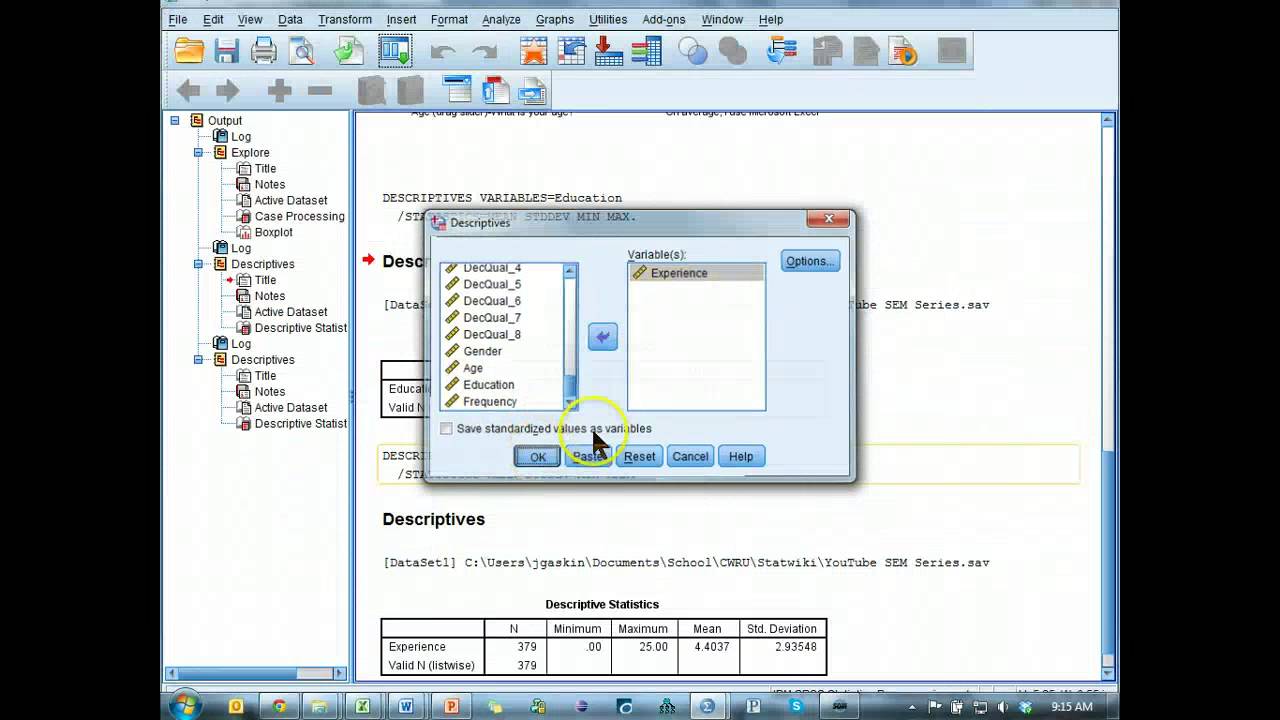The width and height of the screenshot is (1280, 720).
Task: Click Help in the Descriptives dialog
Action: [x=741, y=456]
